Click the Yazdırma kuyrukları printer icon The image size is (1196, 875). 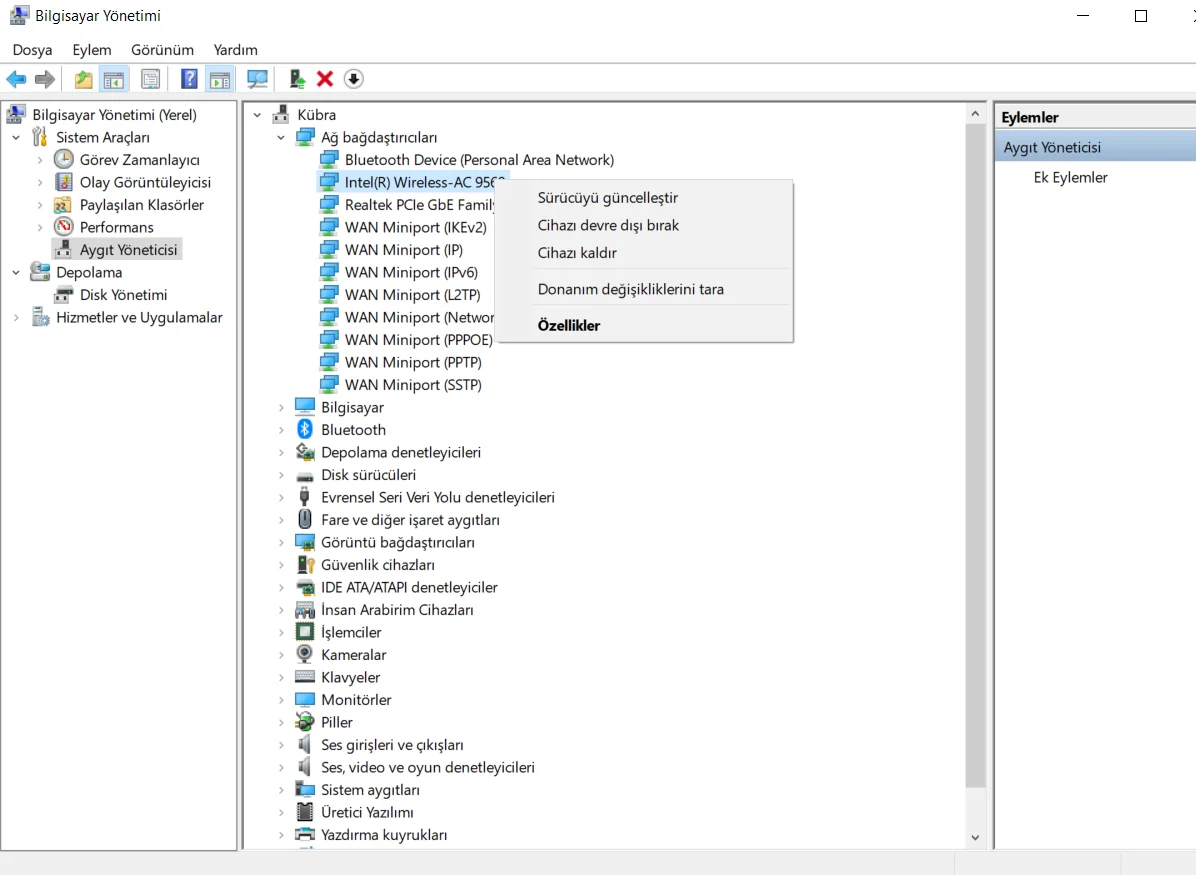coord(304,835)
